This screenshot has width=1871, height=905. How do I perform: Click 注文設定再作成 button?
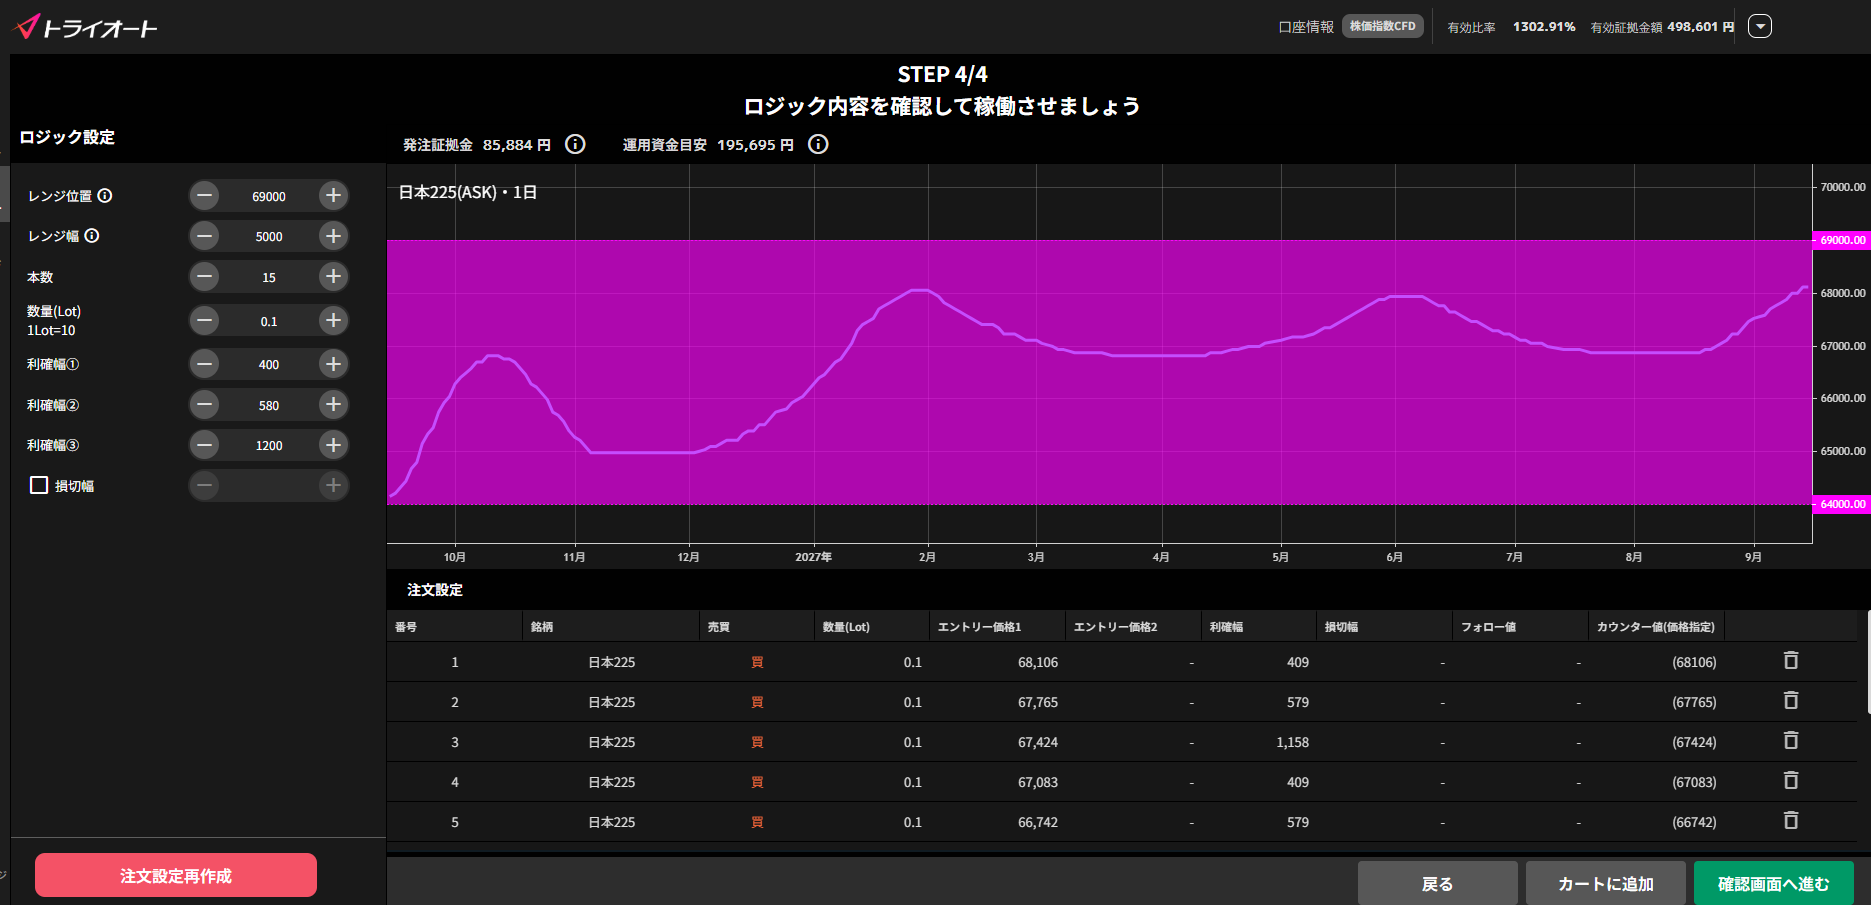[176, 876]
